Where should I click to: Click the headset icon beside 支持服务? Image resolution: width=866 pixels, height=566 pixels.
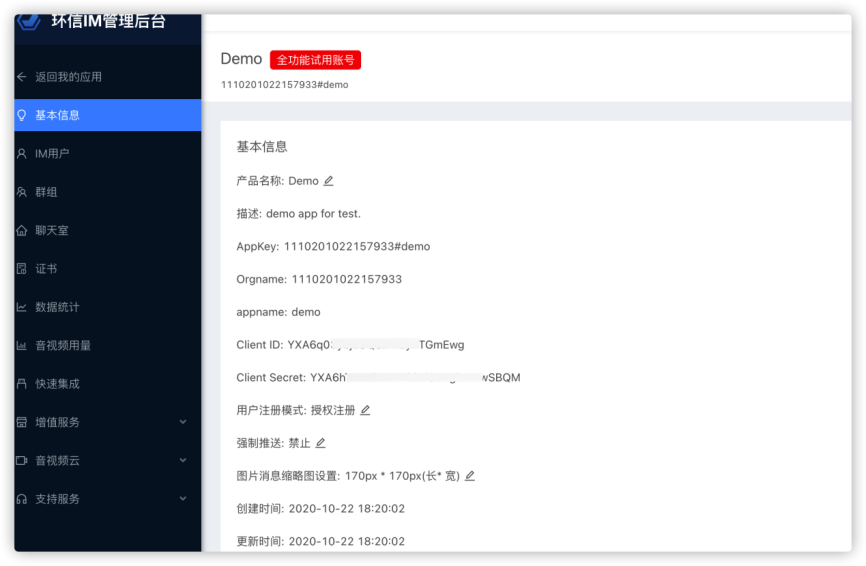(x=22, y=499)
